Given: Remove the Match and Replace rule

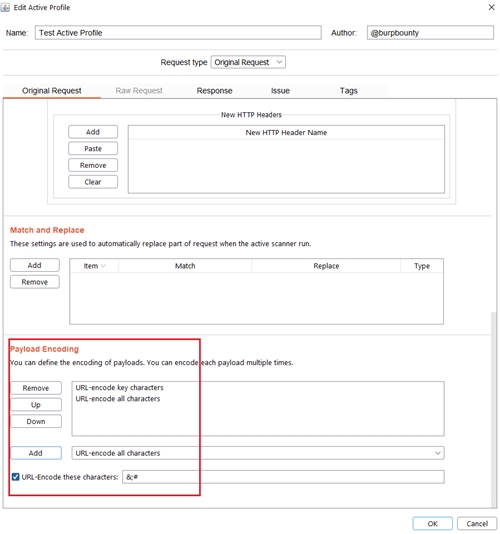Looking at the screenshot, I should [35, 282].
